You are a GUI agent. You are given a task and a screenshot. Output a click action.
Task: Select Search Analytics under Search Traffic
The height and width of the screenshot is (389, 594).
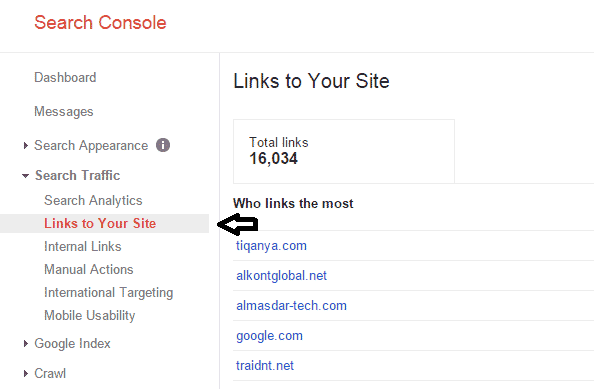tap(93, 200)
